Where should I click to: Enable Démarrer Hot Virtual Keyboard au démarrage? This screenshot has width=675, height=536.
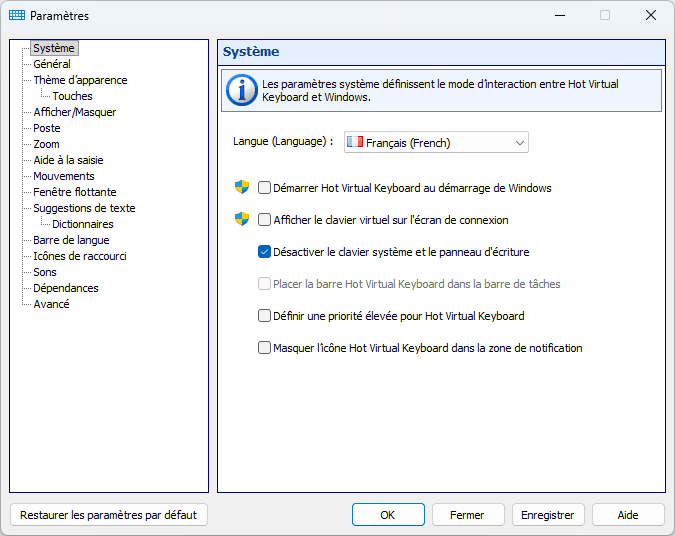[264, 188]
